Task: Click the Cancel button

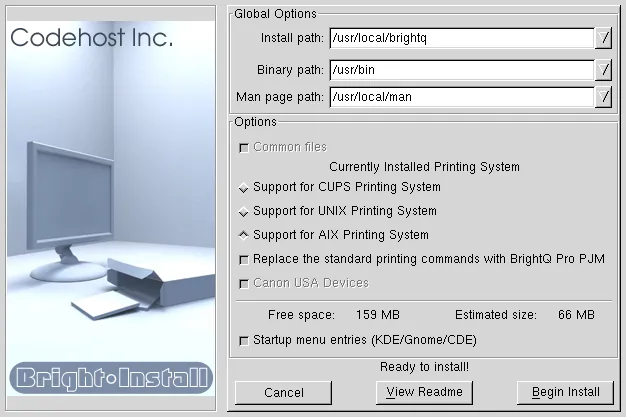Action: click(283, 393)
